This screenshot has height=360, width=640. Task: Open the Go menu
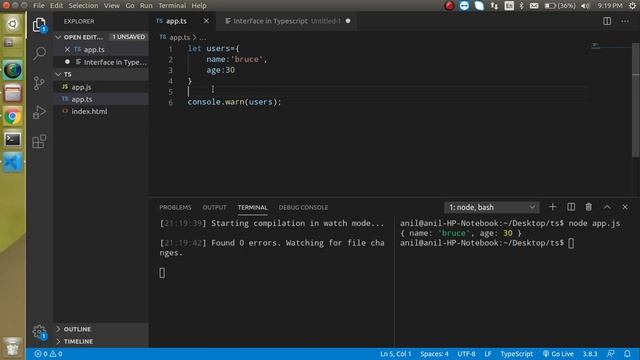click(130, 6)
